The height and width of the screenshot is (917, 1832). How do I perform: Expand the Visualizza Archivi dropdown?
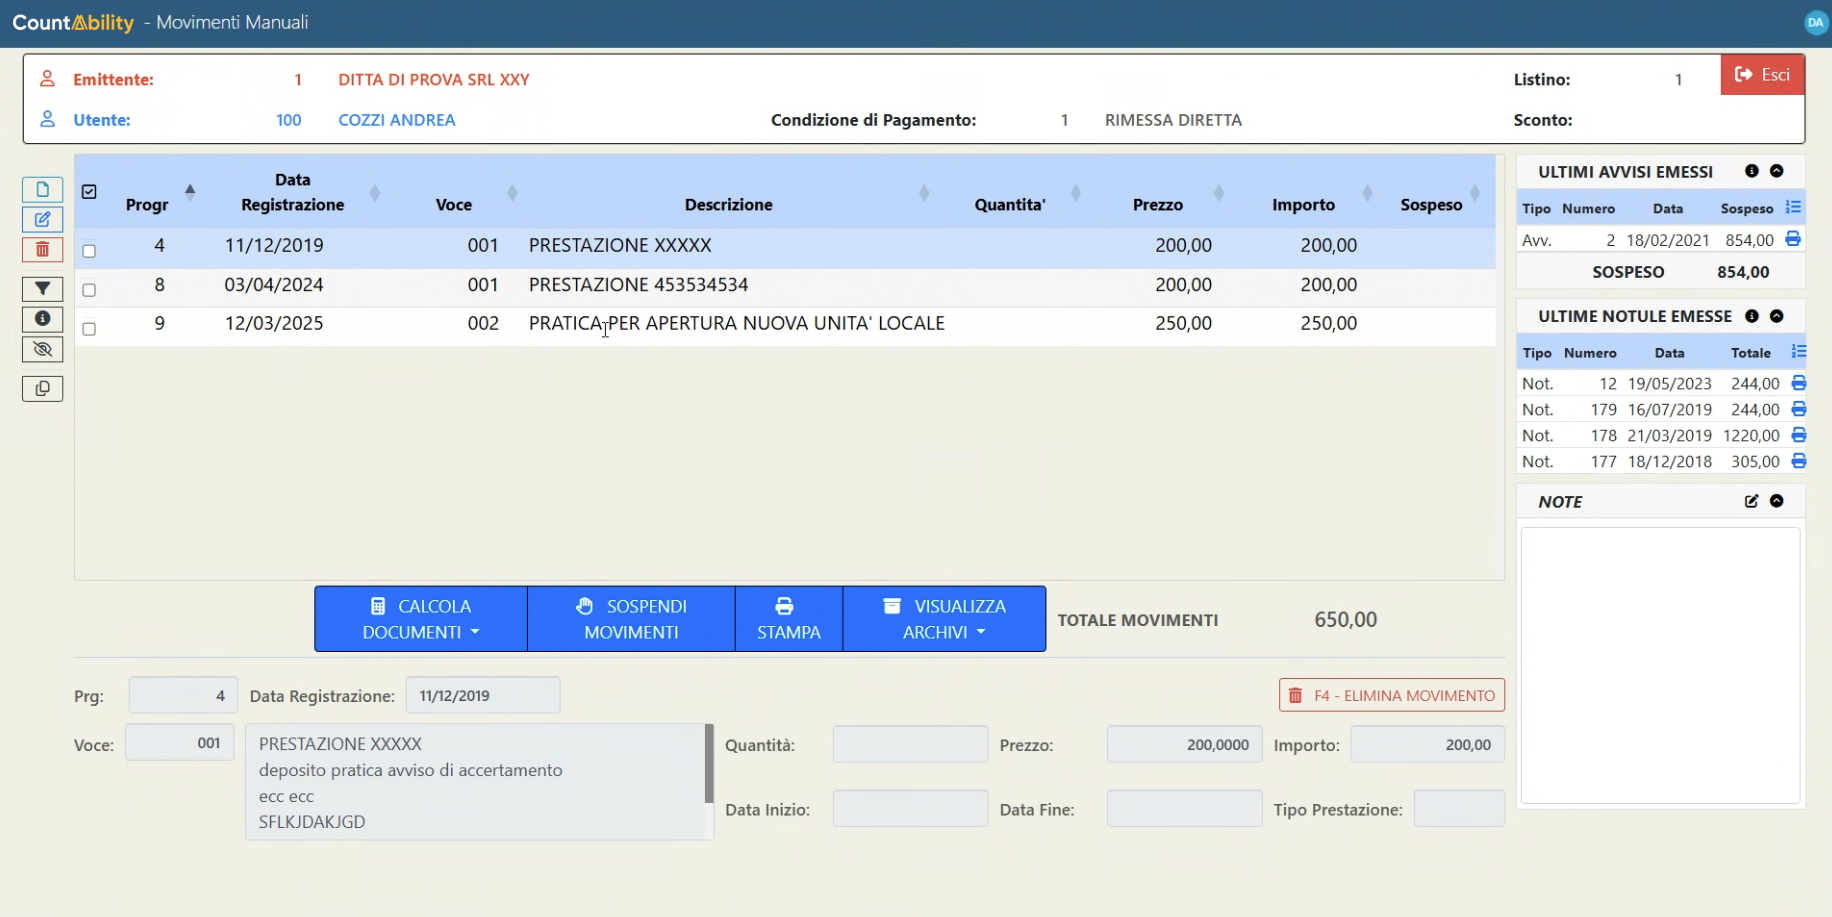[944, 619]
